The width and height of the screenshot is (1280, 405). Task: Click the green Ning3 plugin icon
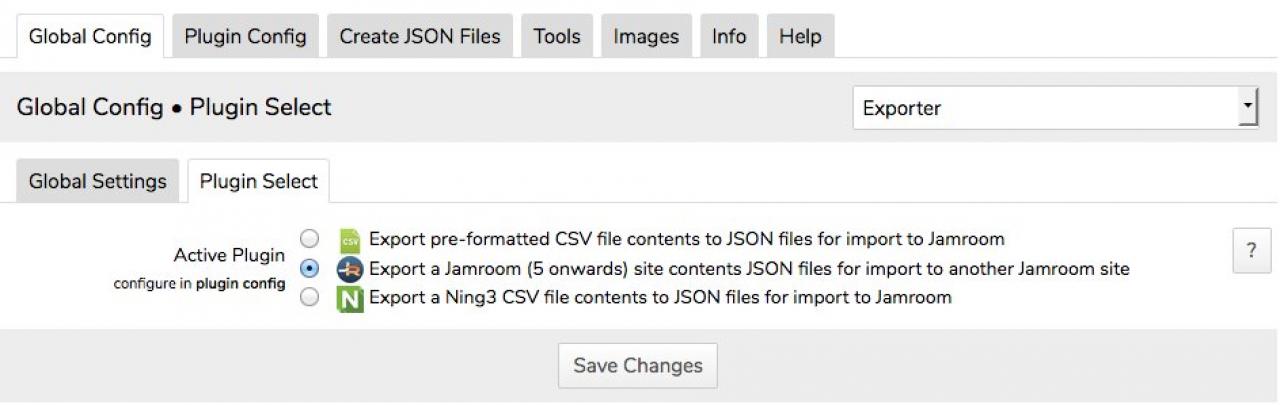(x=350, y=298)
